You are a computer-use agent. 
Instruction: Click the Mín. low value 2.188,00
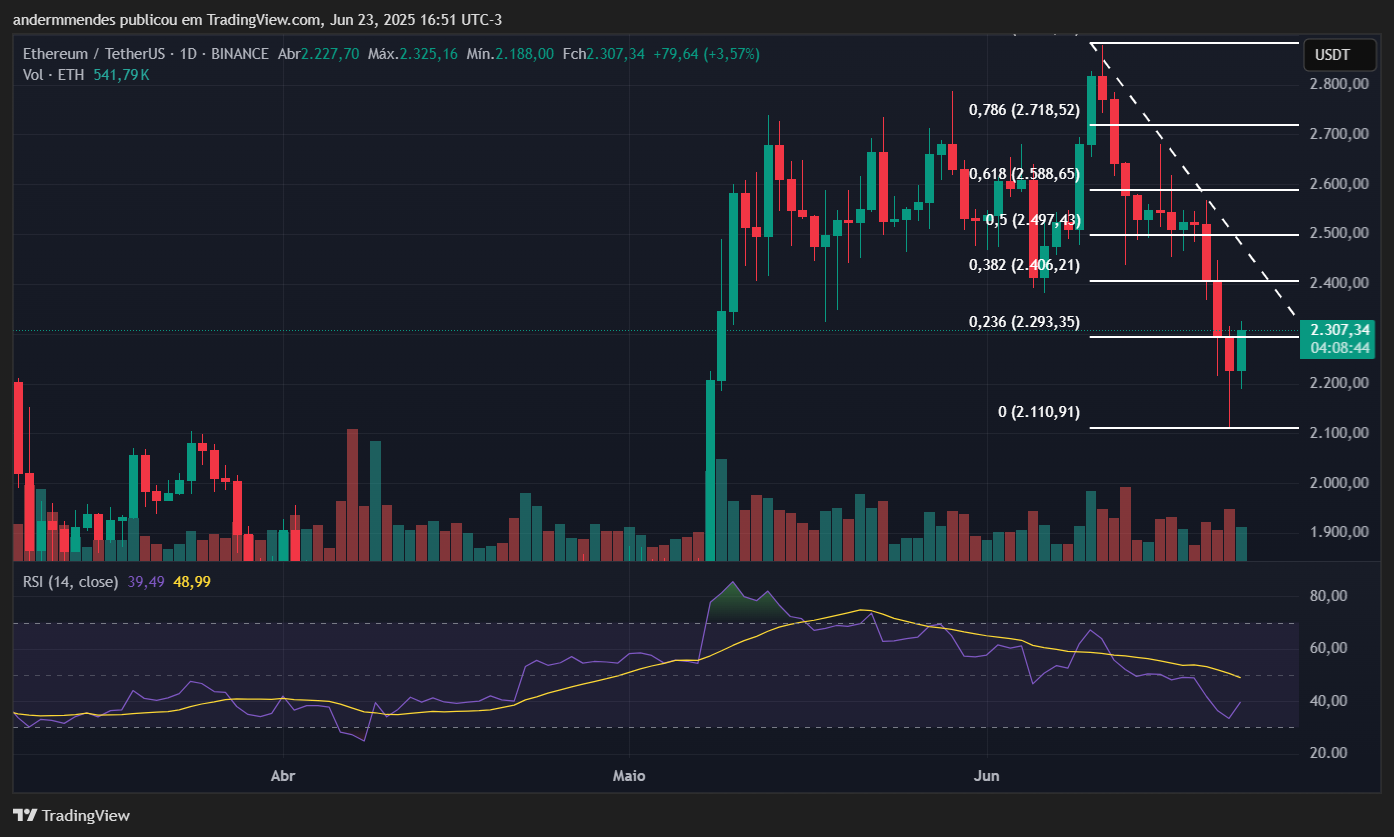[x=525, y=54]
